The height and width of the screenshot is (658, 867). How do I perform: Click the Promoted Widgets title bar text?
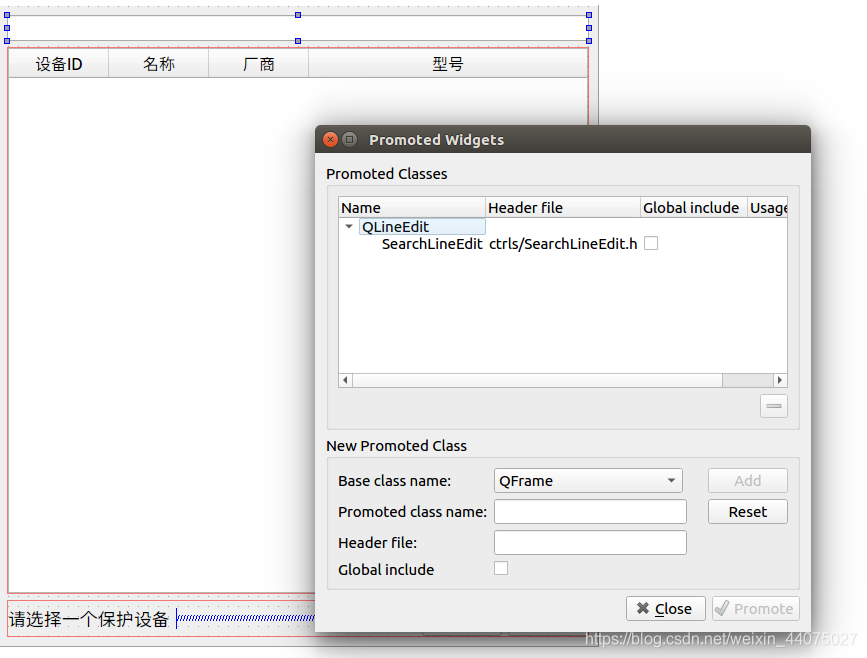(436, 140)
